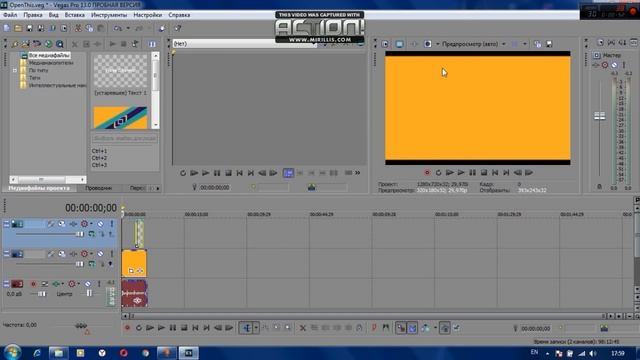This screenshot has width=640, height=360.
Task: Click the Master bus volume fader
Action: click(599, 116)
